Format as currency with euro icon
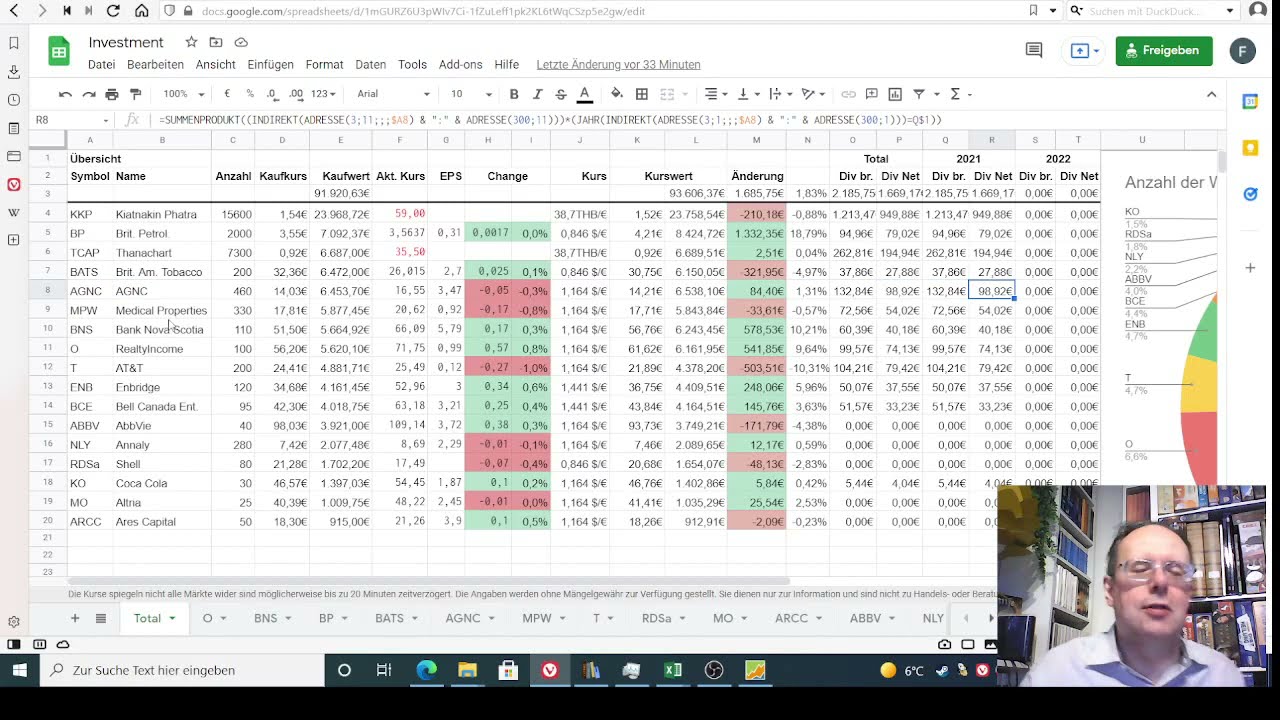Screen dimensions: 1280x720 [227, 94]
